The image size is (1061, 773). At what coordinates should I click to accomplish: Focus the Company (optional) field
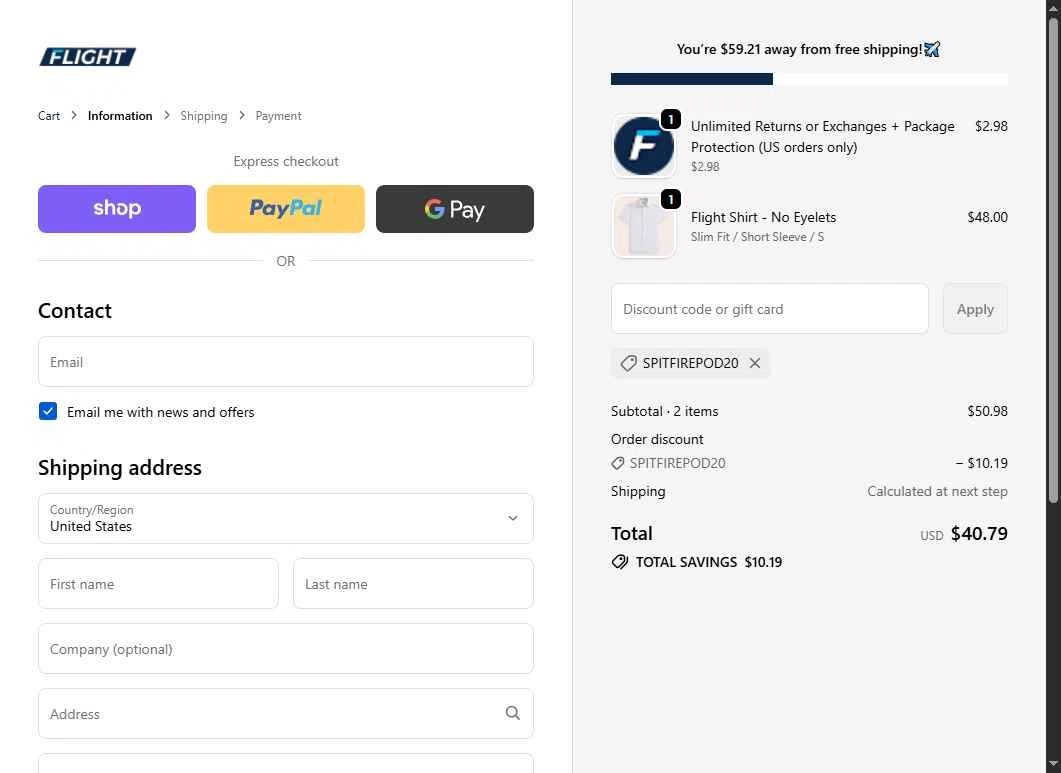click(x=286, y=648)
